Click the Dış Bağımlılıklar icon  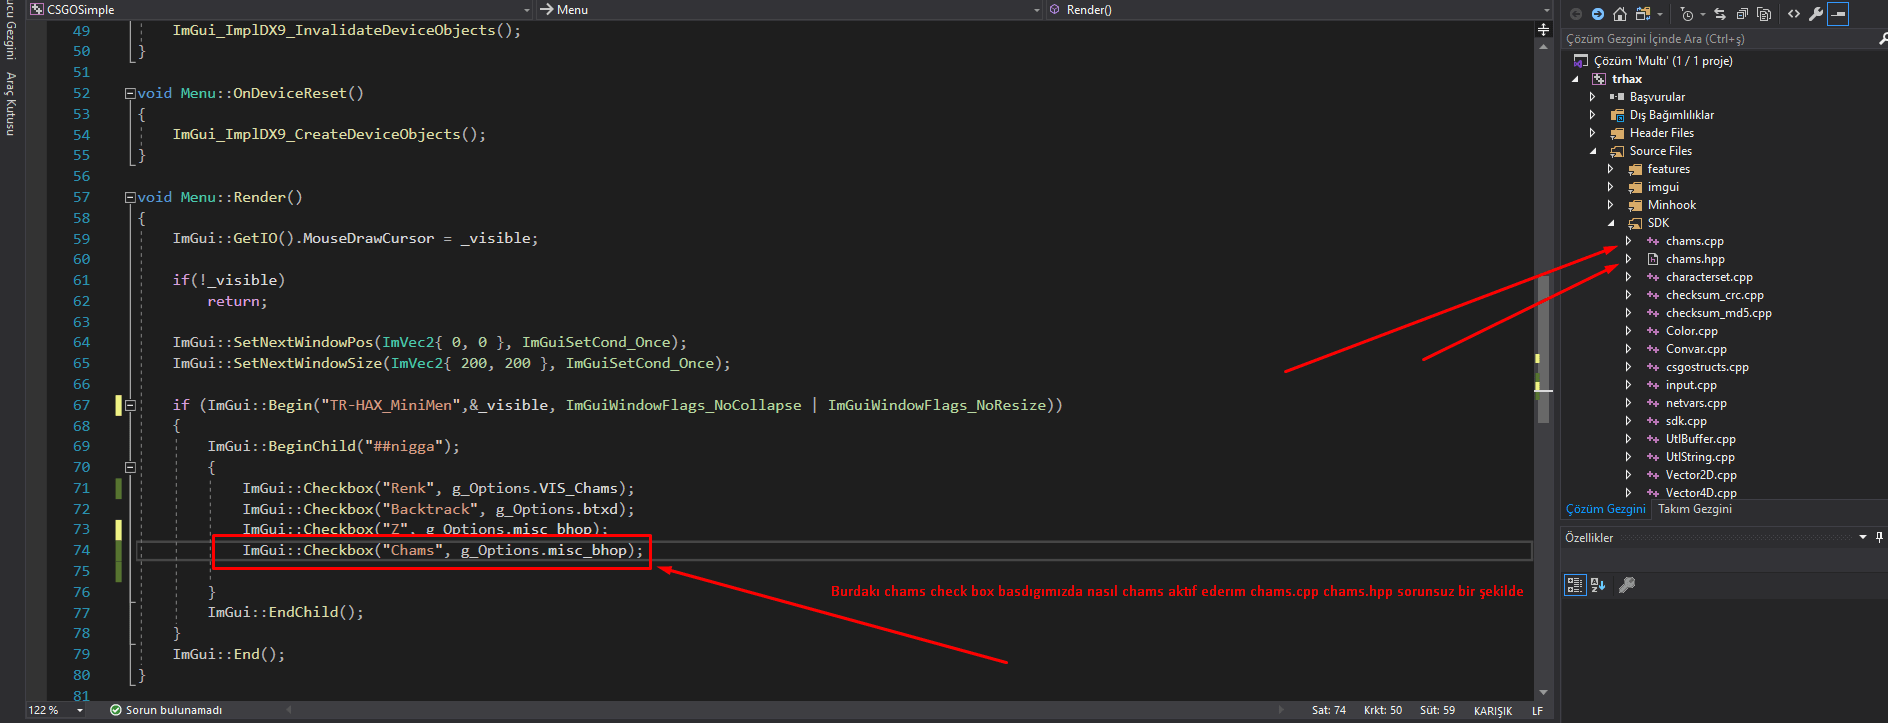1617,115
